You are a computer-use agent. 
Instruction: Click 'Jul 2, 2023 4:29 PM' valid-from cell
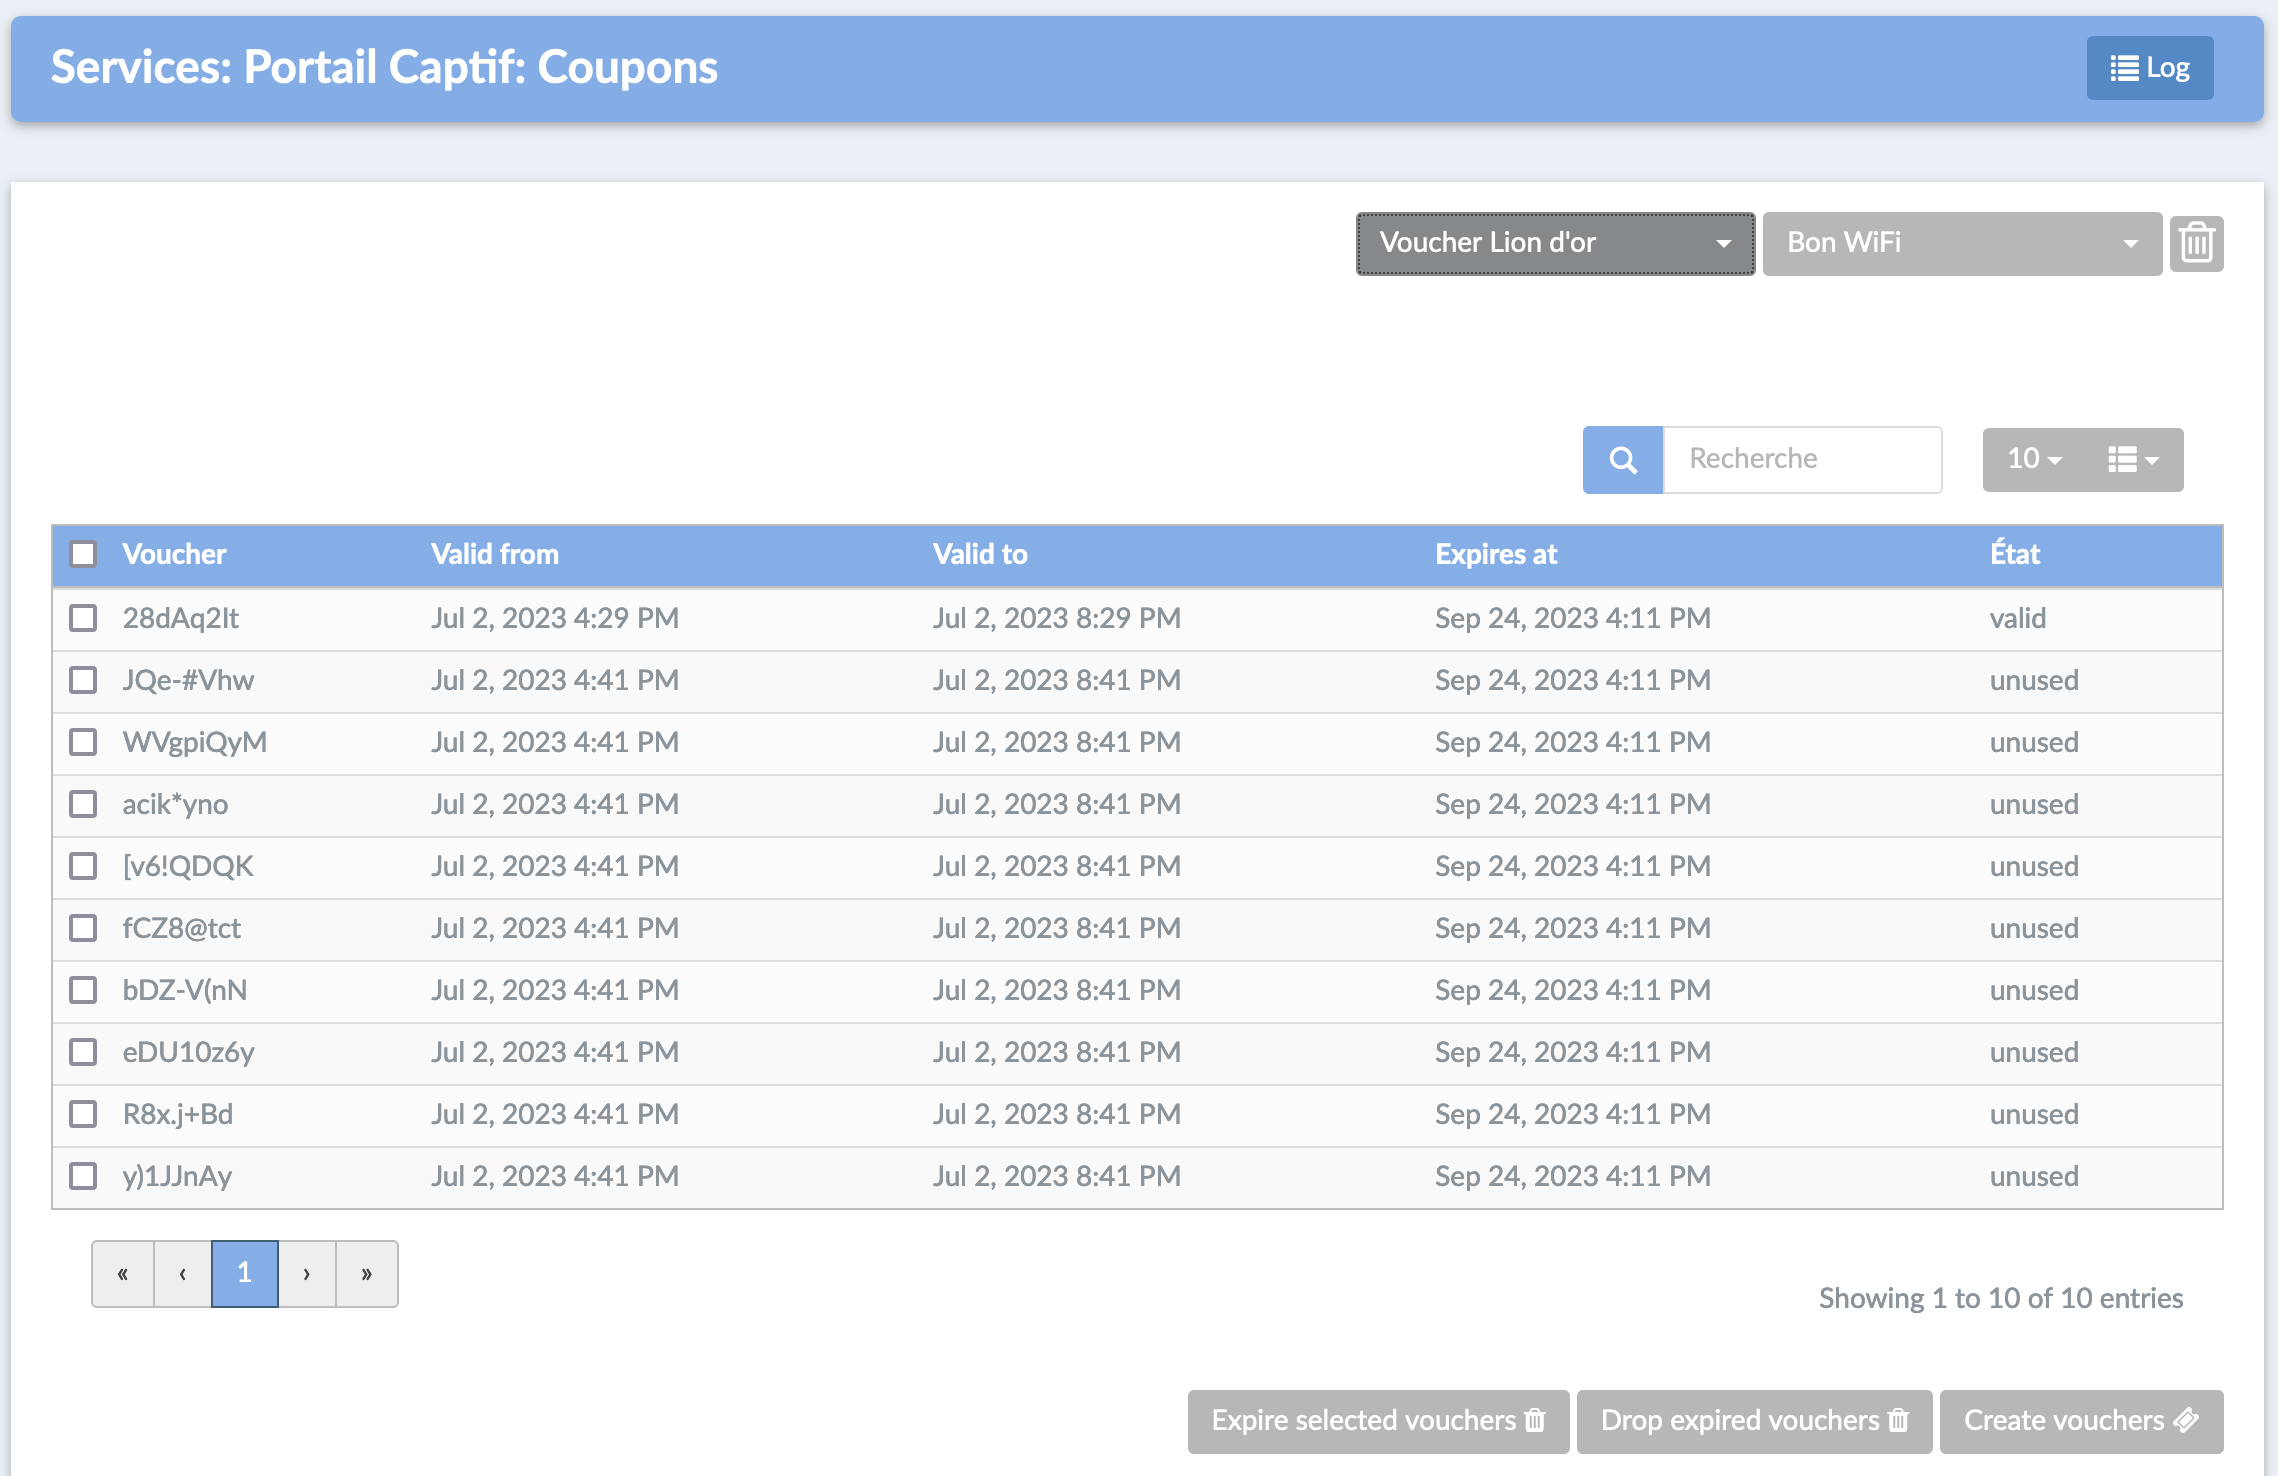[555, 618]
